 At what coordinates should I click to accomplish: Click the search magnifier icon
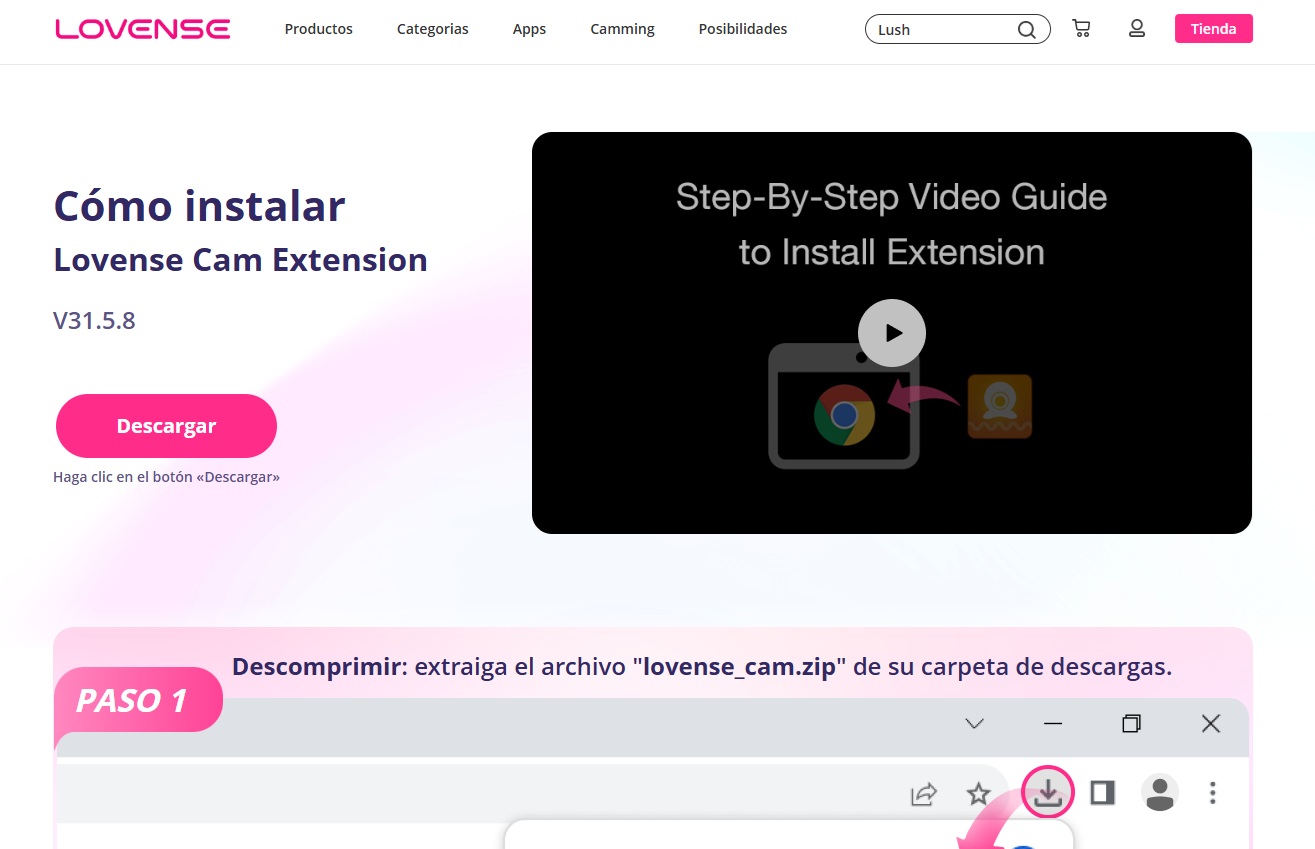coord(1026,30)
